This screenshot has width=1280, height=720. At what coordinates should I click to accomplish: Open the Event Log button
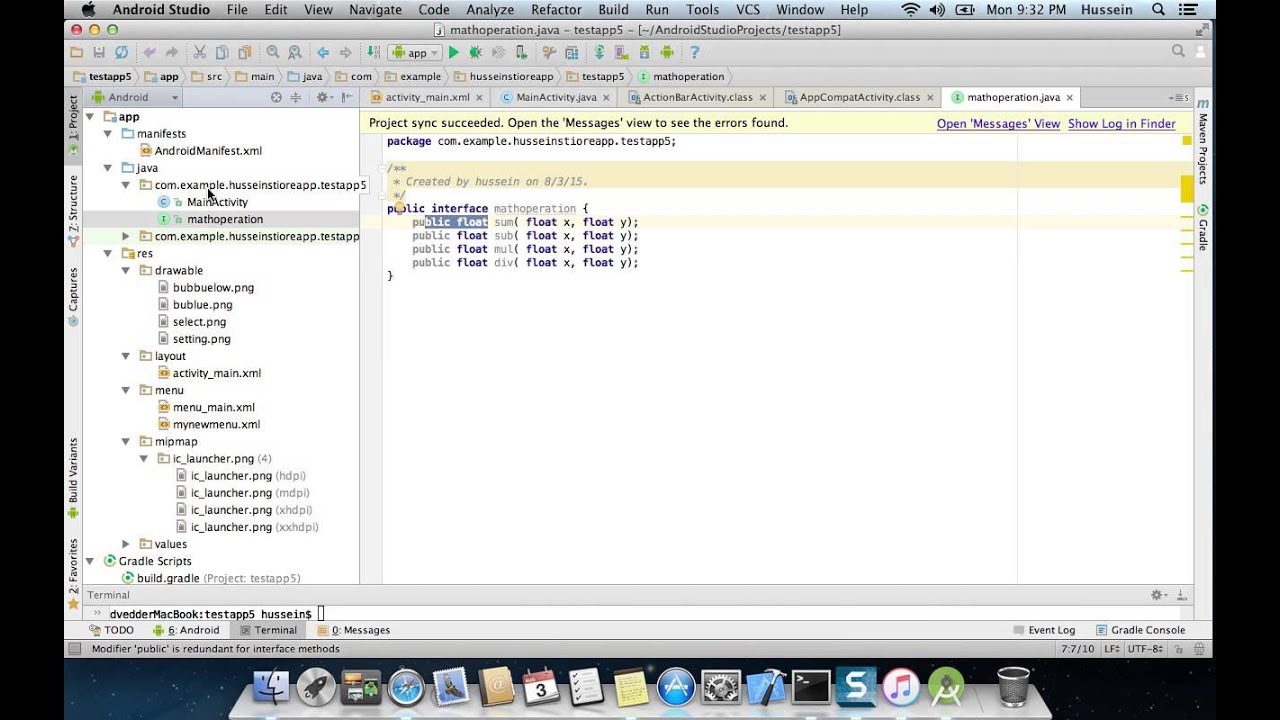[x=1044, y=630]
